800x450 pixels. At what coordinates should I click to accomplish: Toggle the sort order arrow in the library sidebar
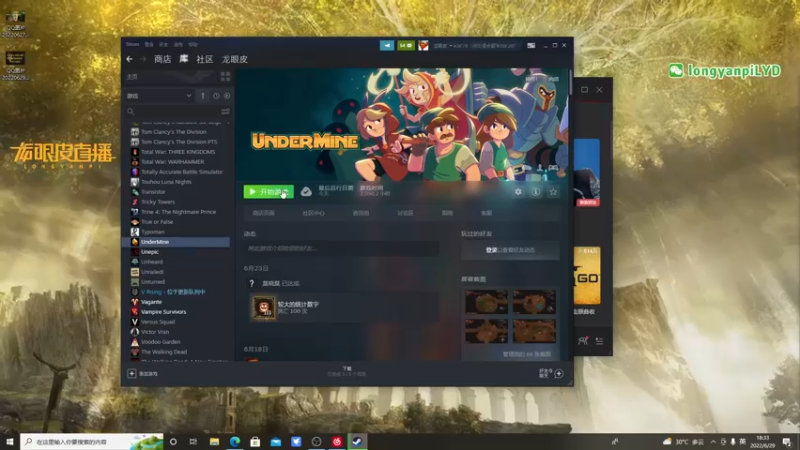(203, 95)
